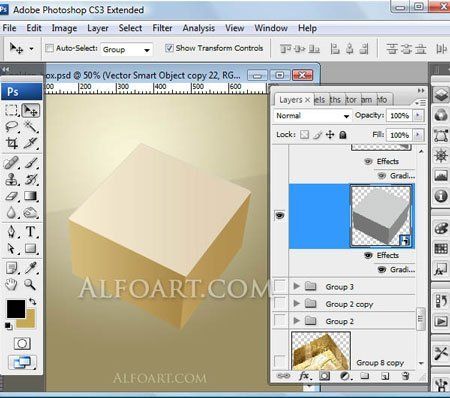
Task: Select the Lasso tool
Action: (12, 127)
